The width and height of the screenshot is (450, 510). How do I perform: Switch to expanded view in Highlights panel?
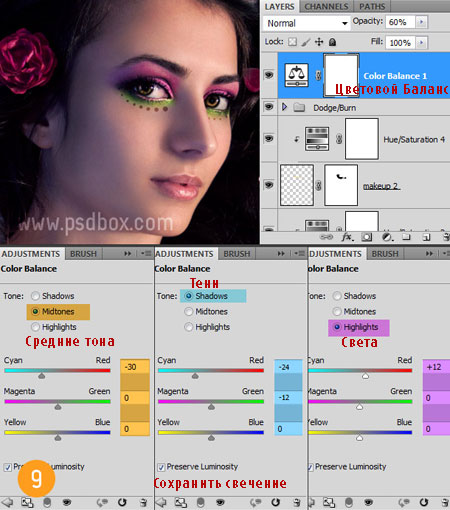click(329, 502)
